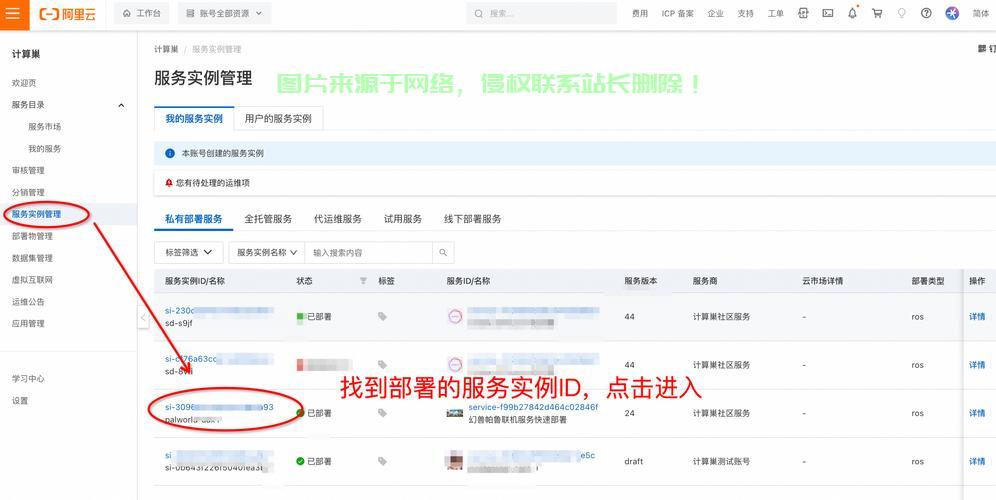Open the 服务实例名称 search type dropdown
The height and width of the screenshot is (500, 996).
(x=266, y=253)
